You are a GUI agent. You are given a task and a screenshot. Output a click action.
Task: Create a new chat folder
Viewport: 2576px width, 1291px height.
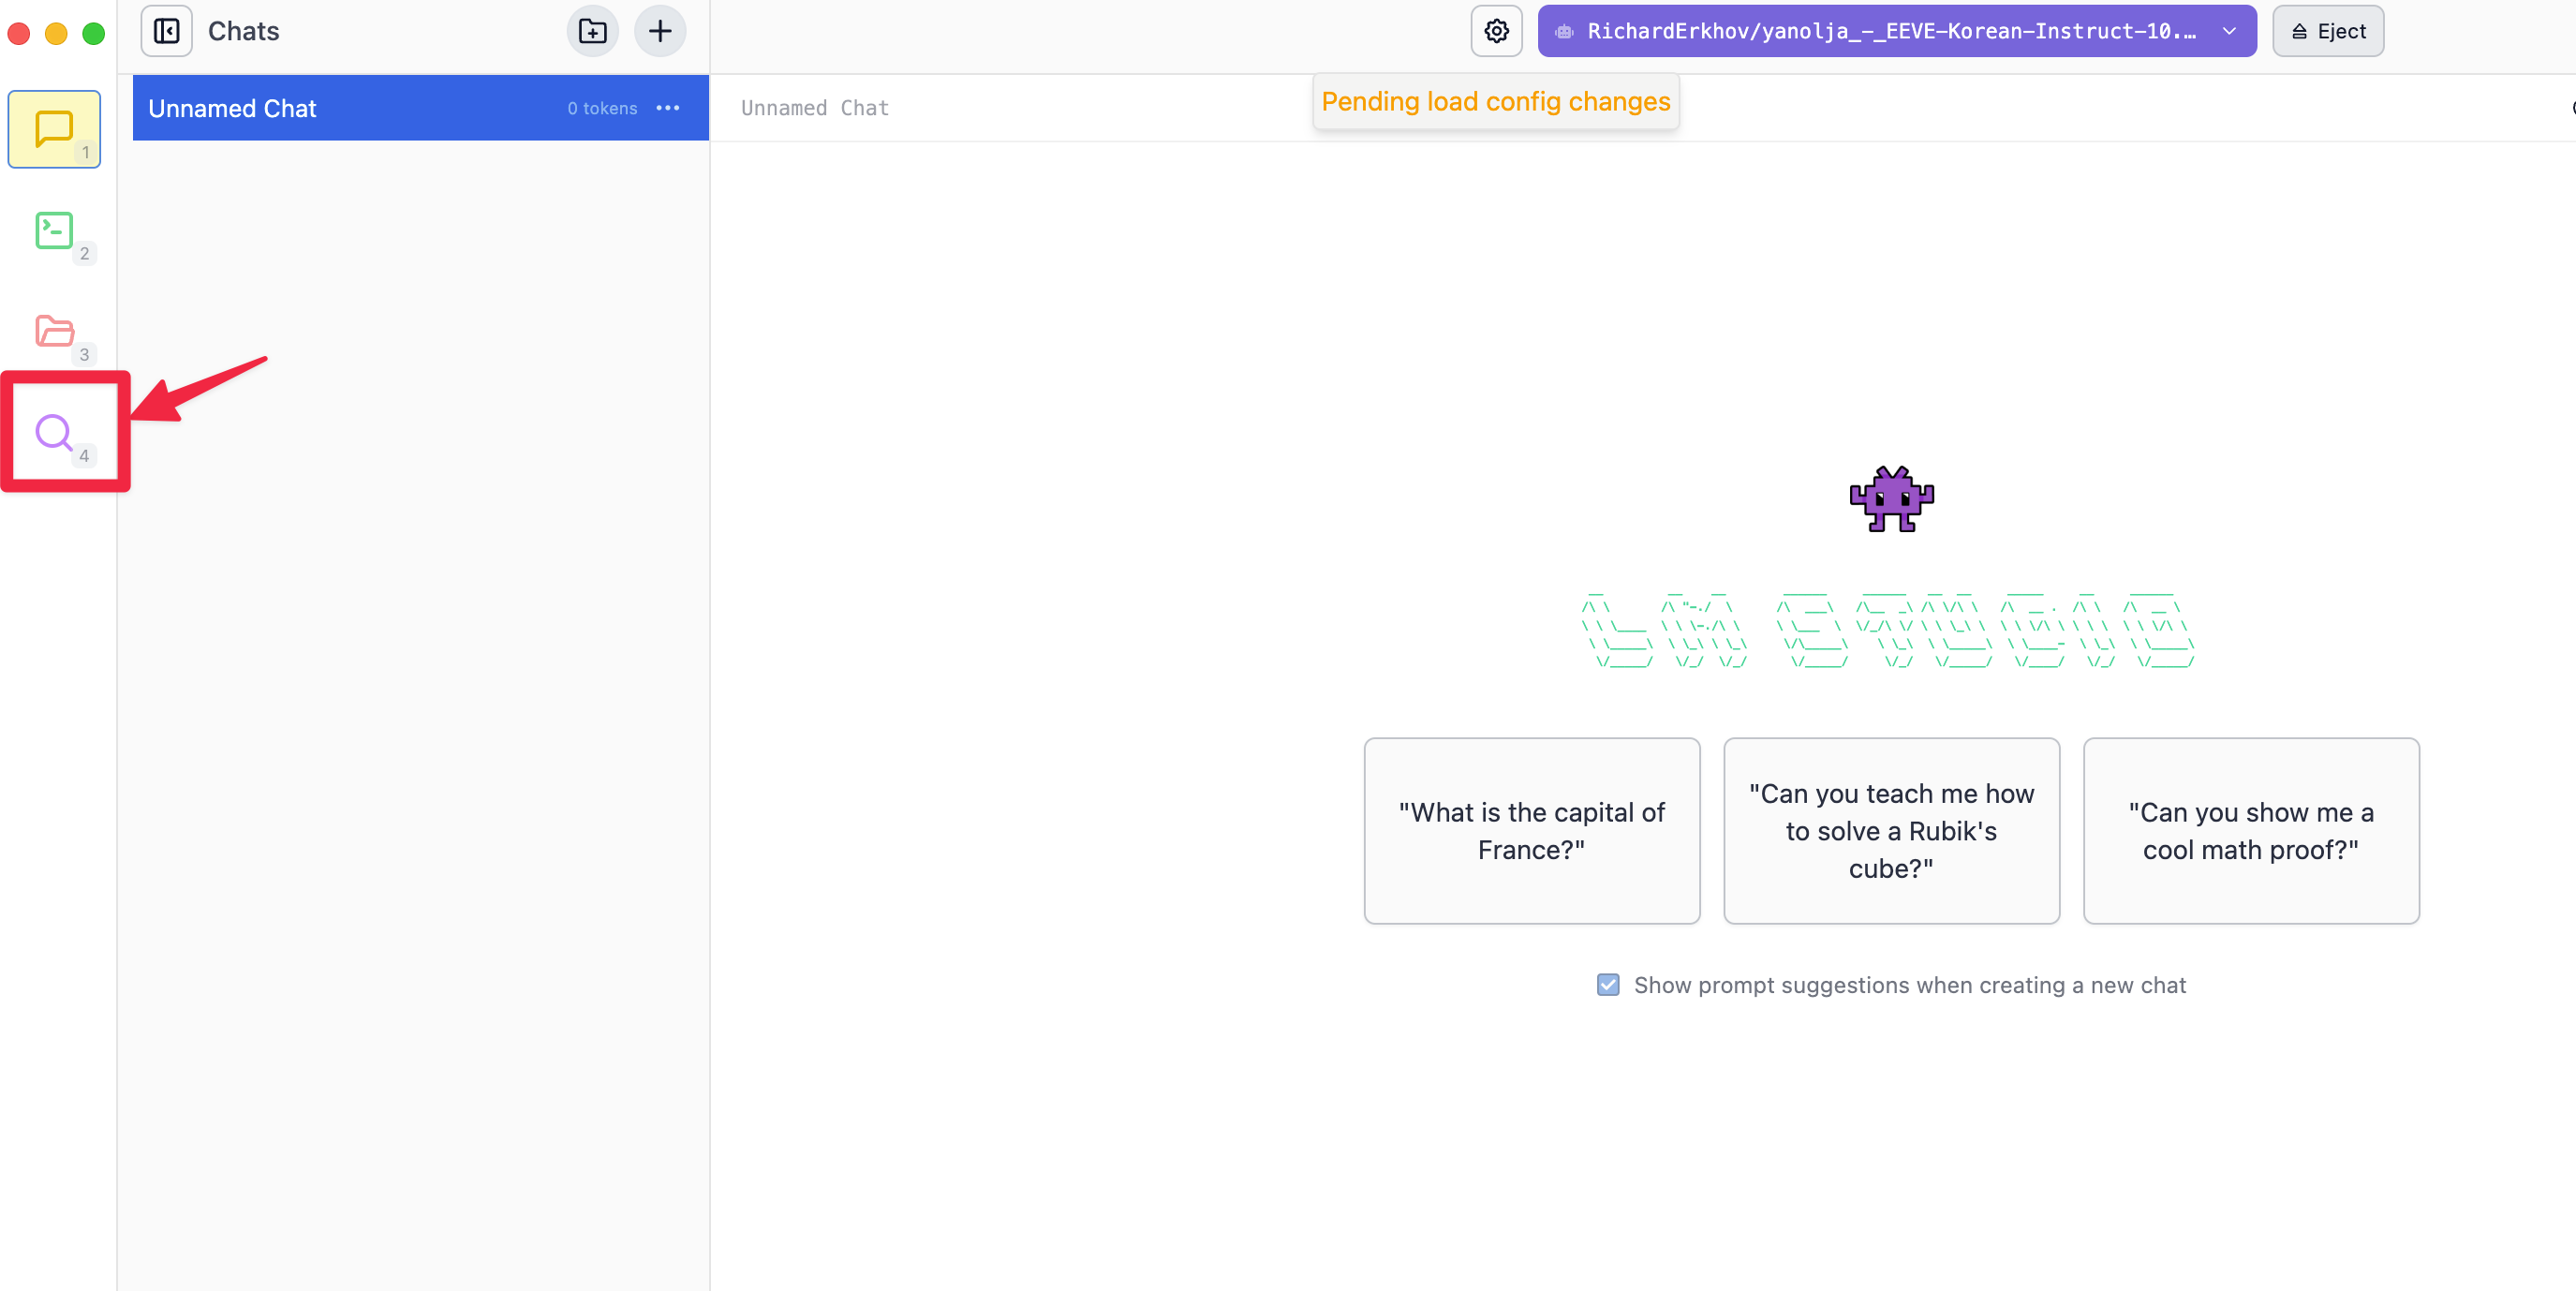(592, 31)
